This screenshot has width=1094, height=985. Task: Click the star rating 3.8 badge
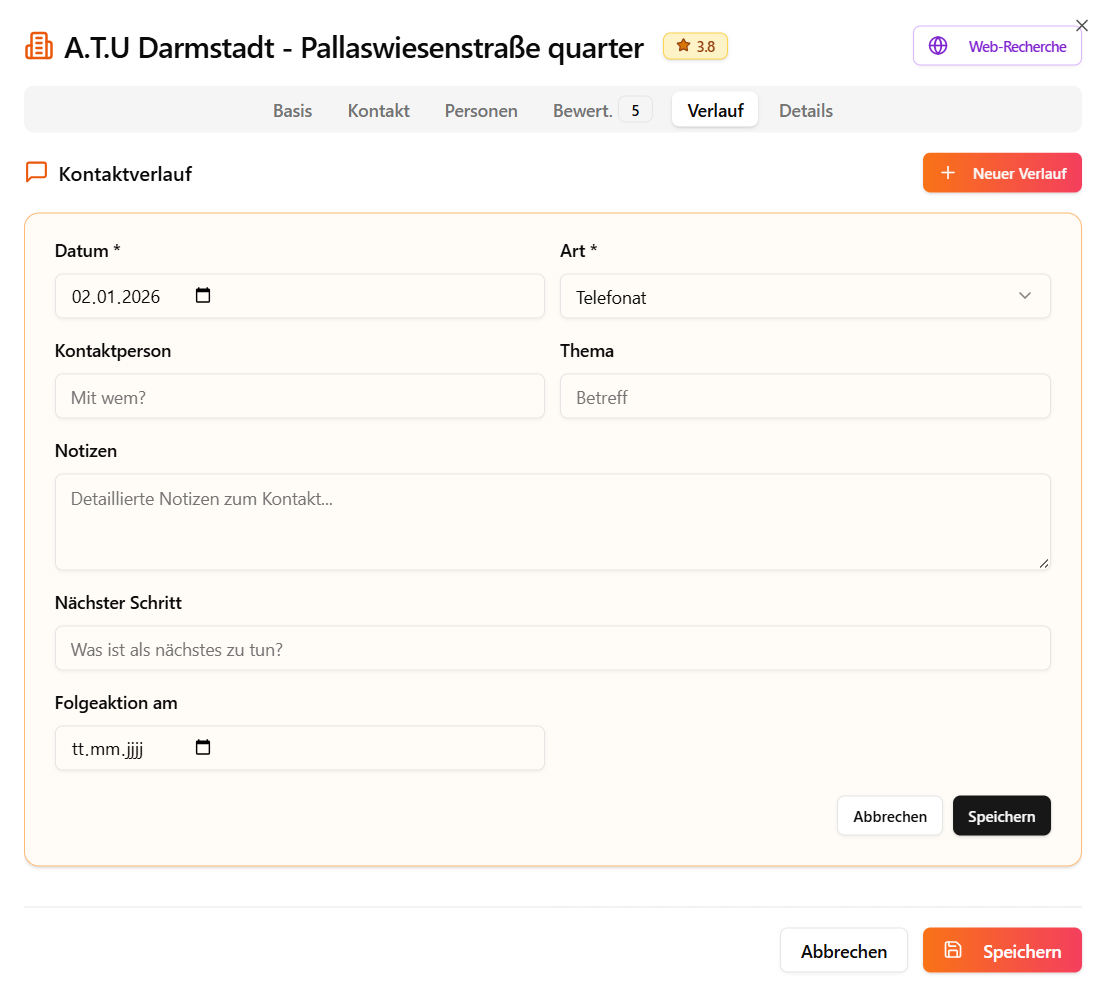695,46
